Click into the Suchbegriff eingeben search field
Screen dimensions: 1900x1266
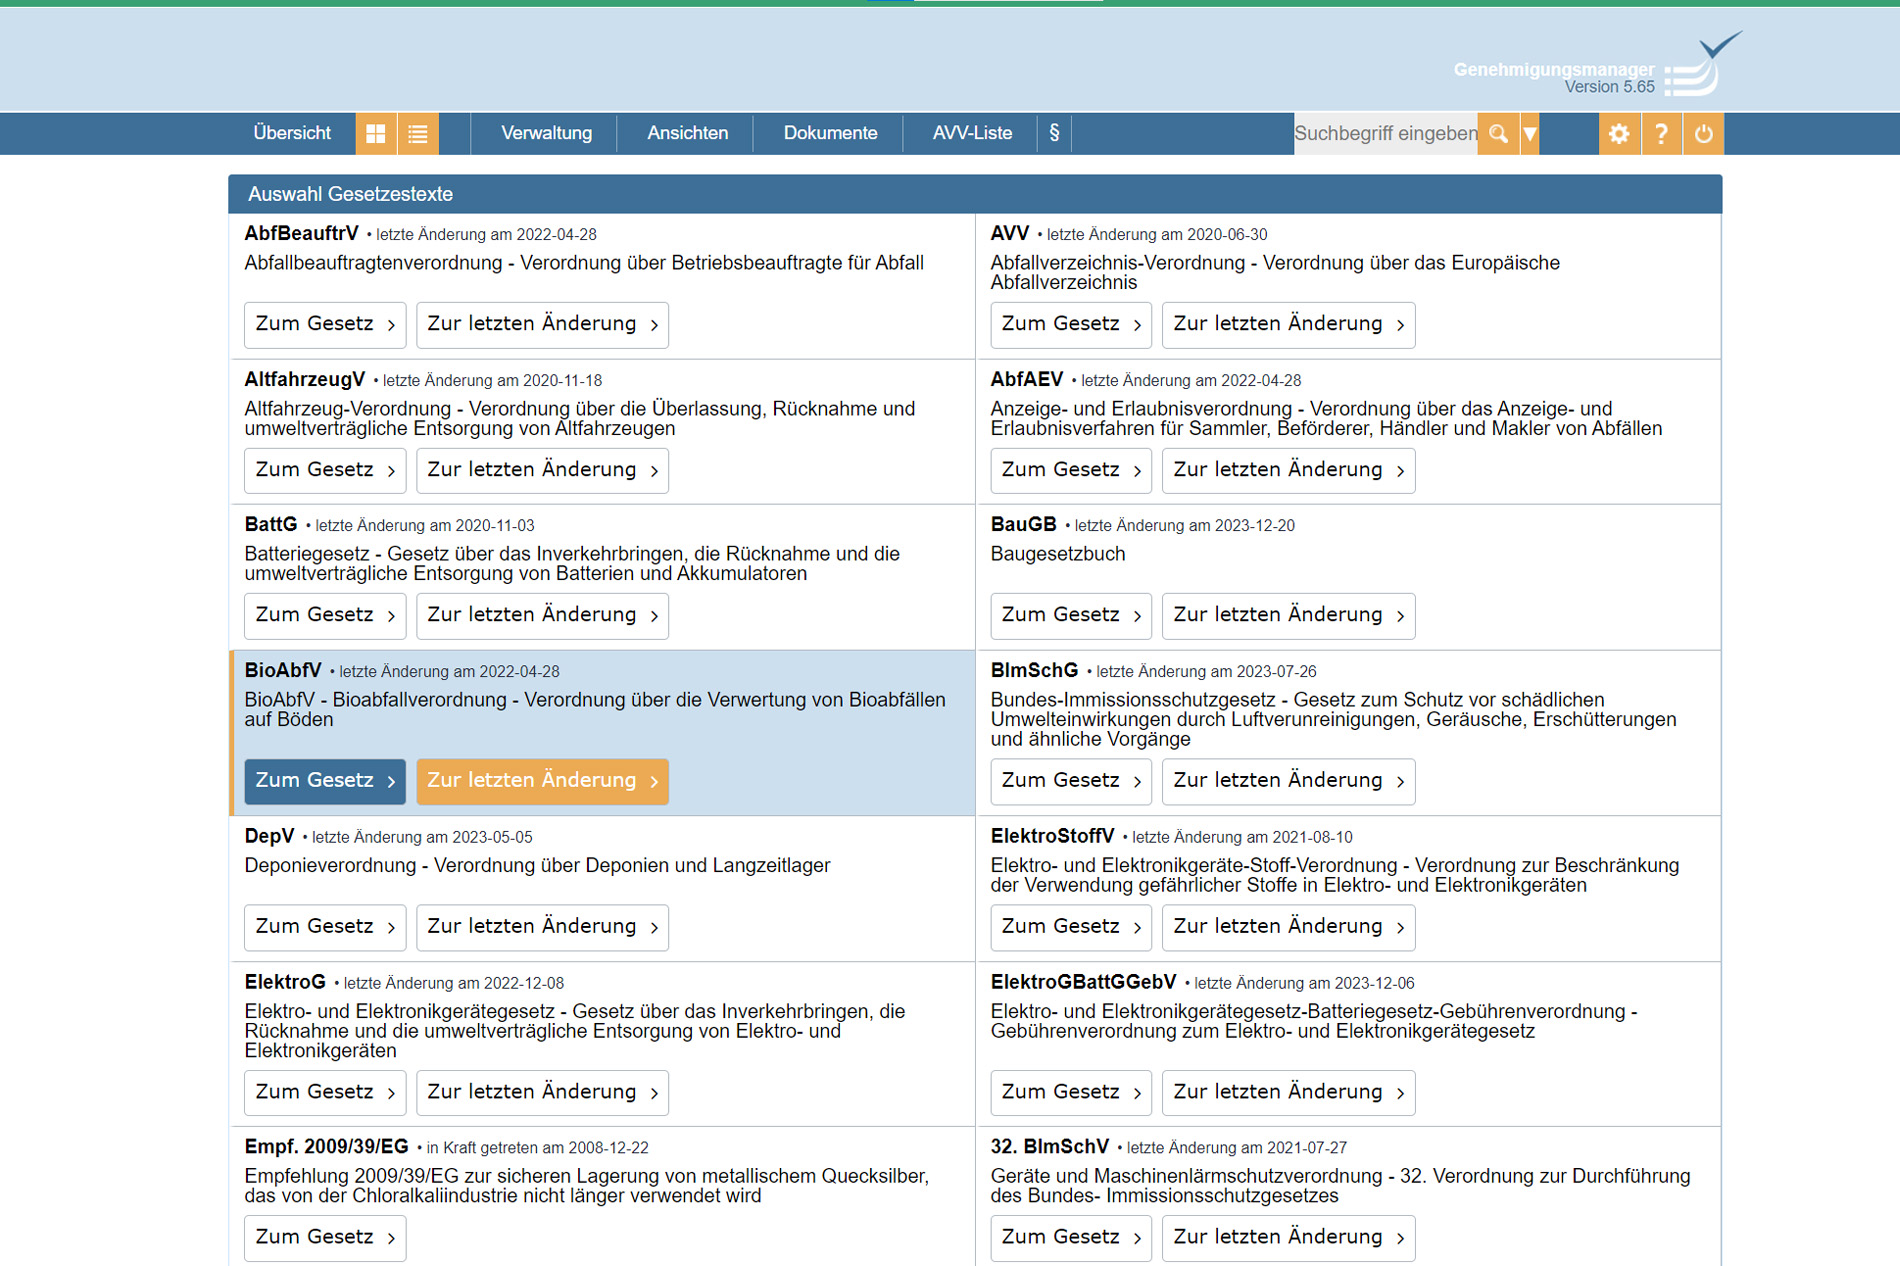(x=1385, y=134)
